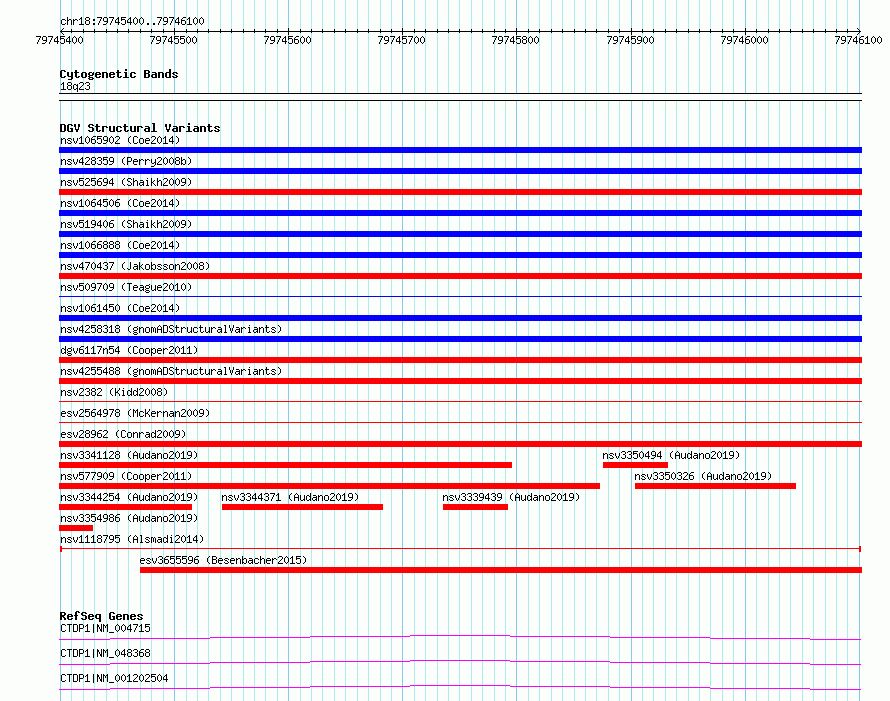Select the red bar under nsv3350326
Image resolution: width=890 pixels, height=701 pixels.
(x=715, y=486)
